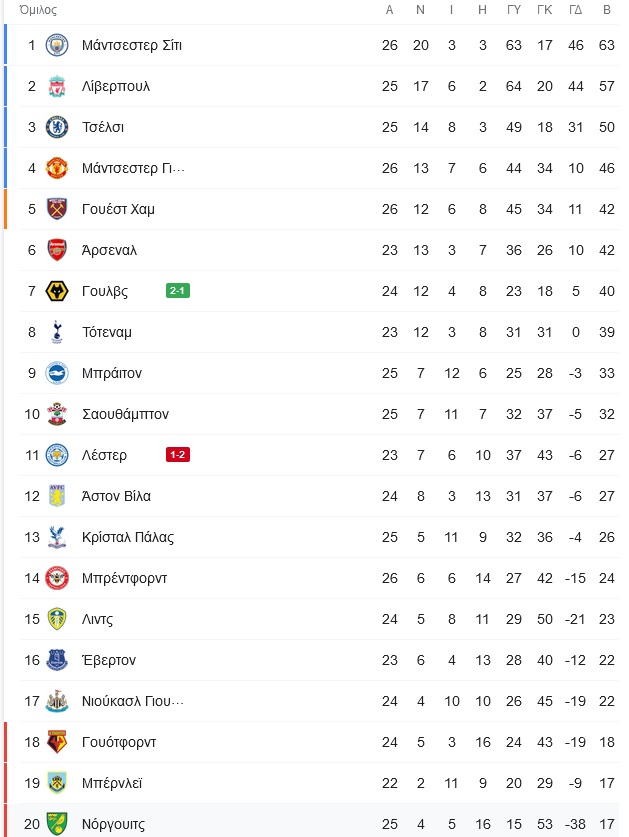Screen dimensions: 629x837
Task: Click the Μπρέντφορντ team name
Action: [124, 578]
